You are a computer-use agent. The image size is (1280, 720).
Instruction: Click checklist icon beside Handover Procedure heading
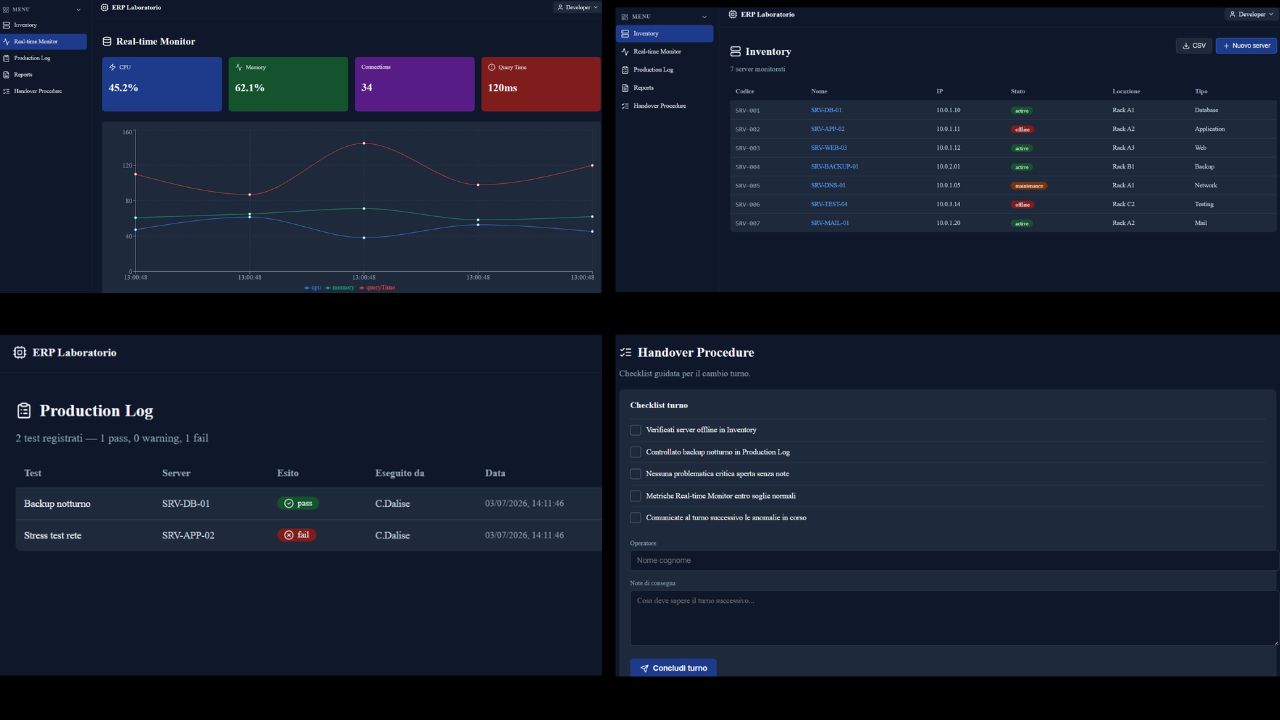[626, 352]
